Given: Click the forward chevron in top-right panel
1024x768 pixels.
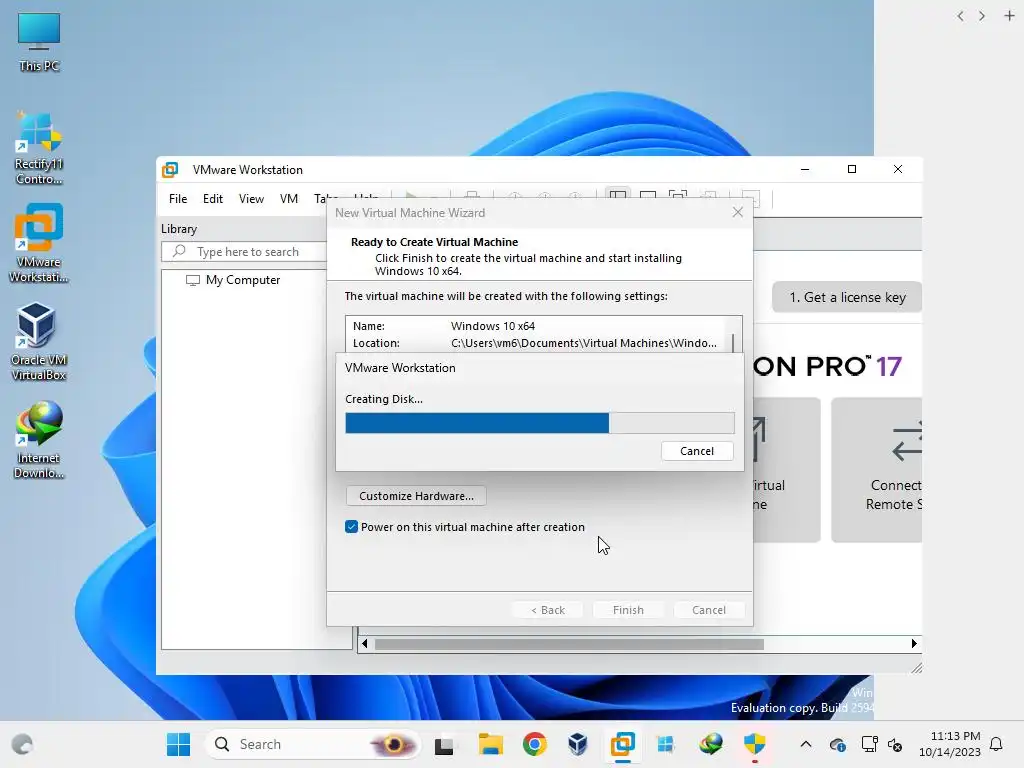Looking at the screenshot, I should coord(982,16).
